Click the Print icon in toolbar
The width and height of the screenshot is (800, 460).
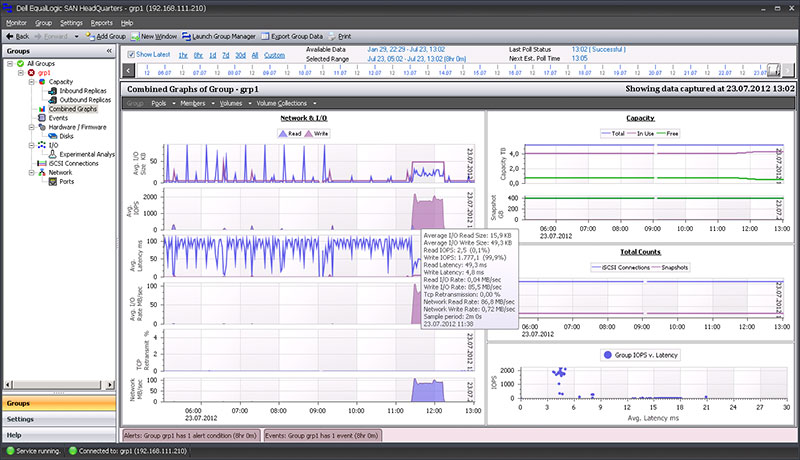tap(332, 36)
